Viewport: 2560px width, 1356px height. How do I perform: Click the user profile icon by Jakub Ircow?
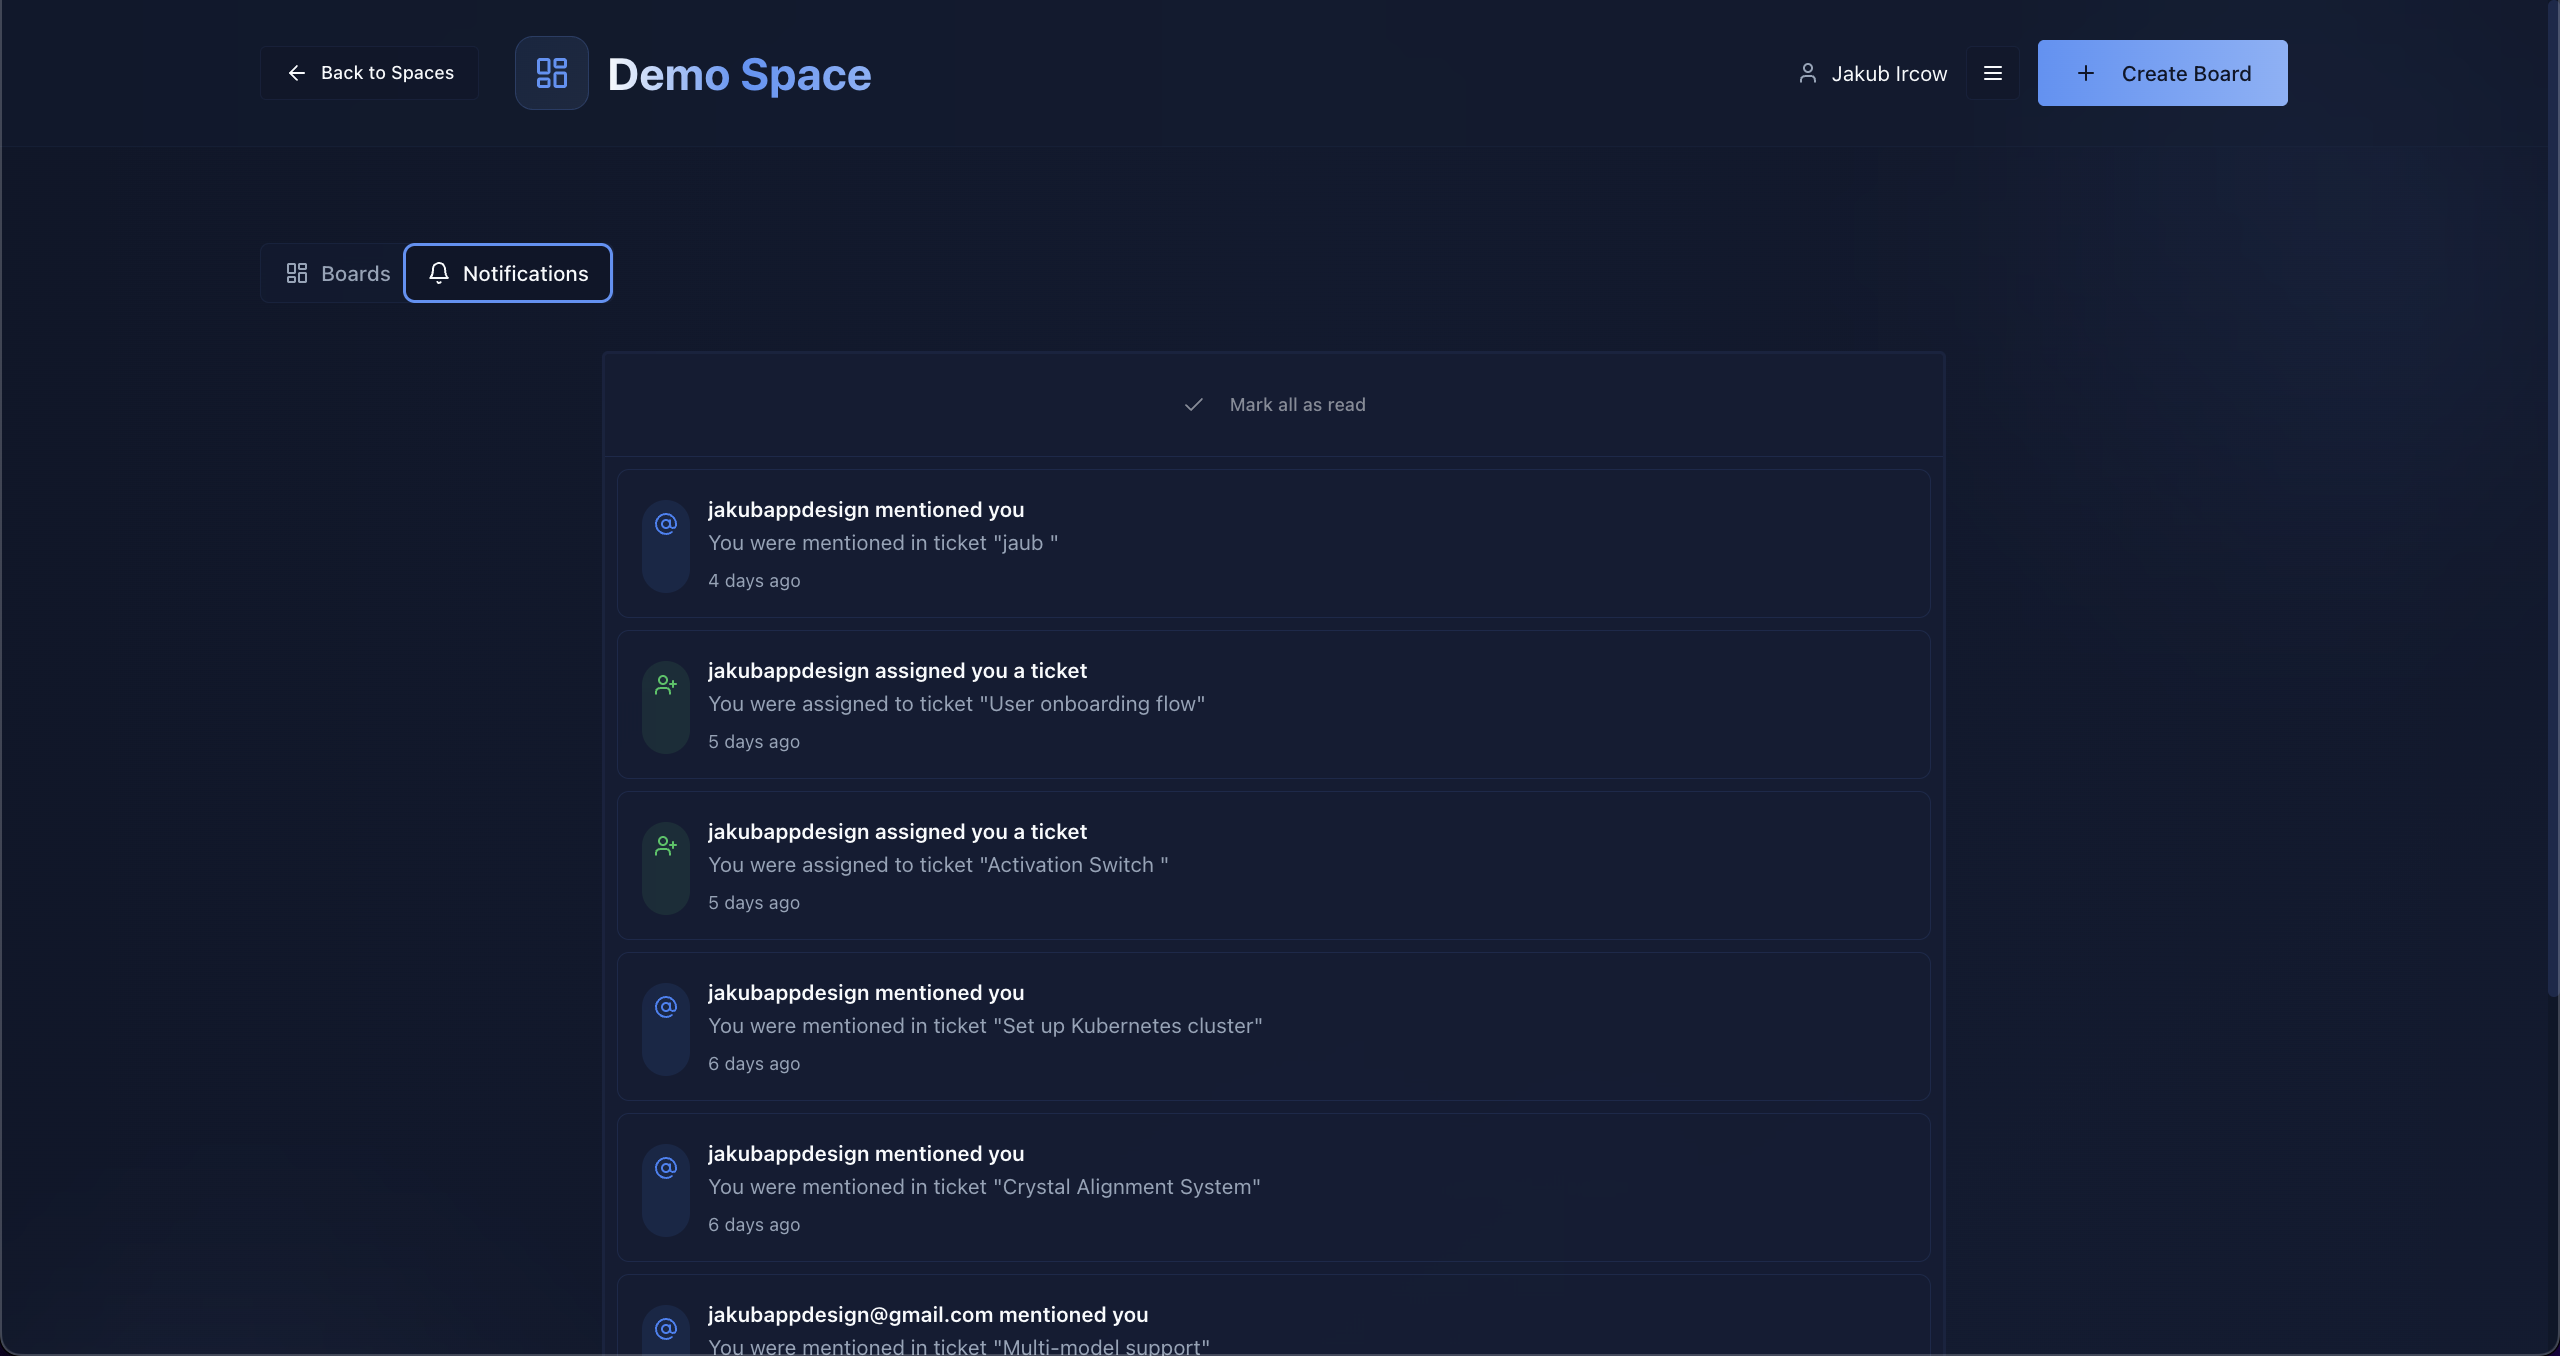[x=1807, y=73]
